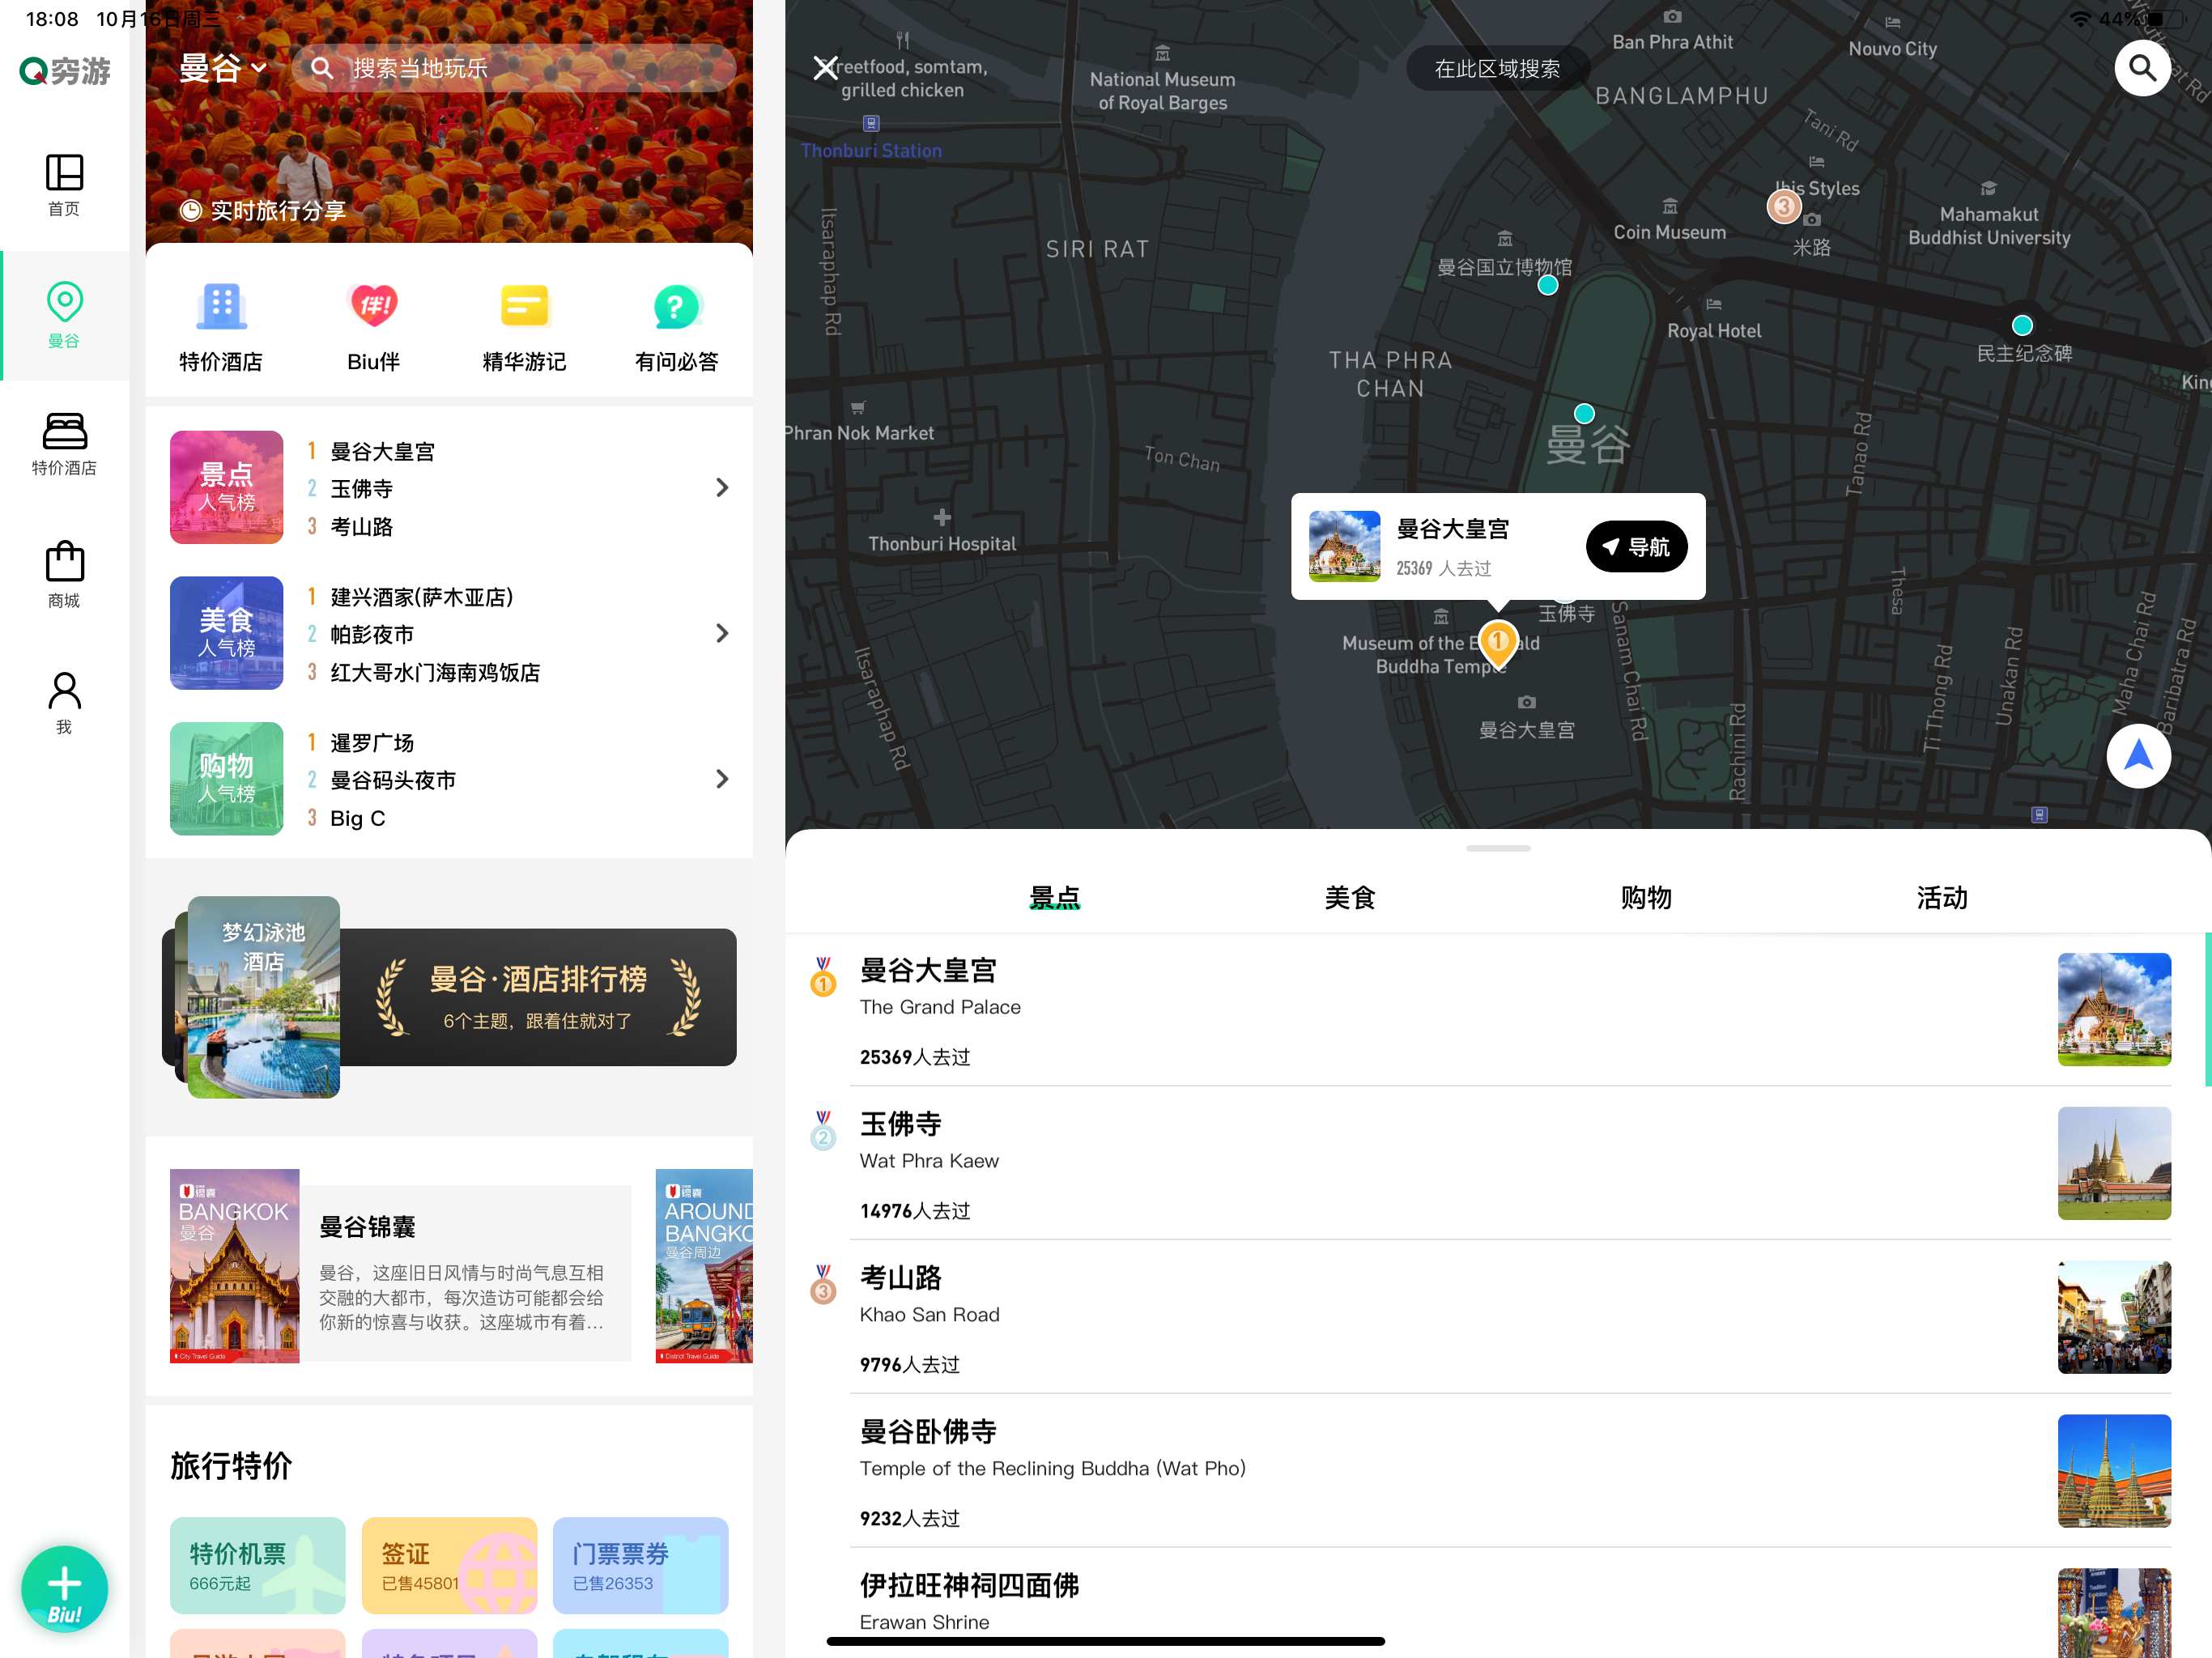Open 曼谷卧佛寺 temple photo
Image resolution: width=2212 pixels, height=1658 pixels.
tap(2114, 1471)
